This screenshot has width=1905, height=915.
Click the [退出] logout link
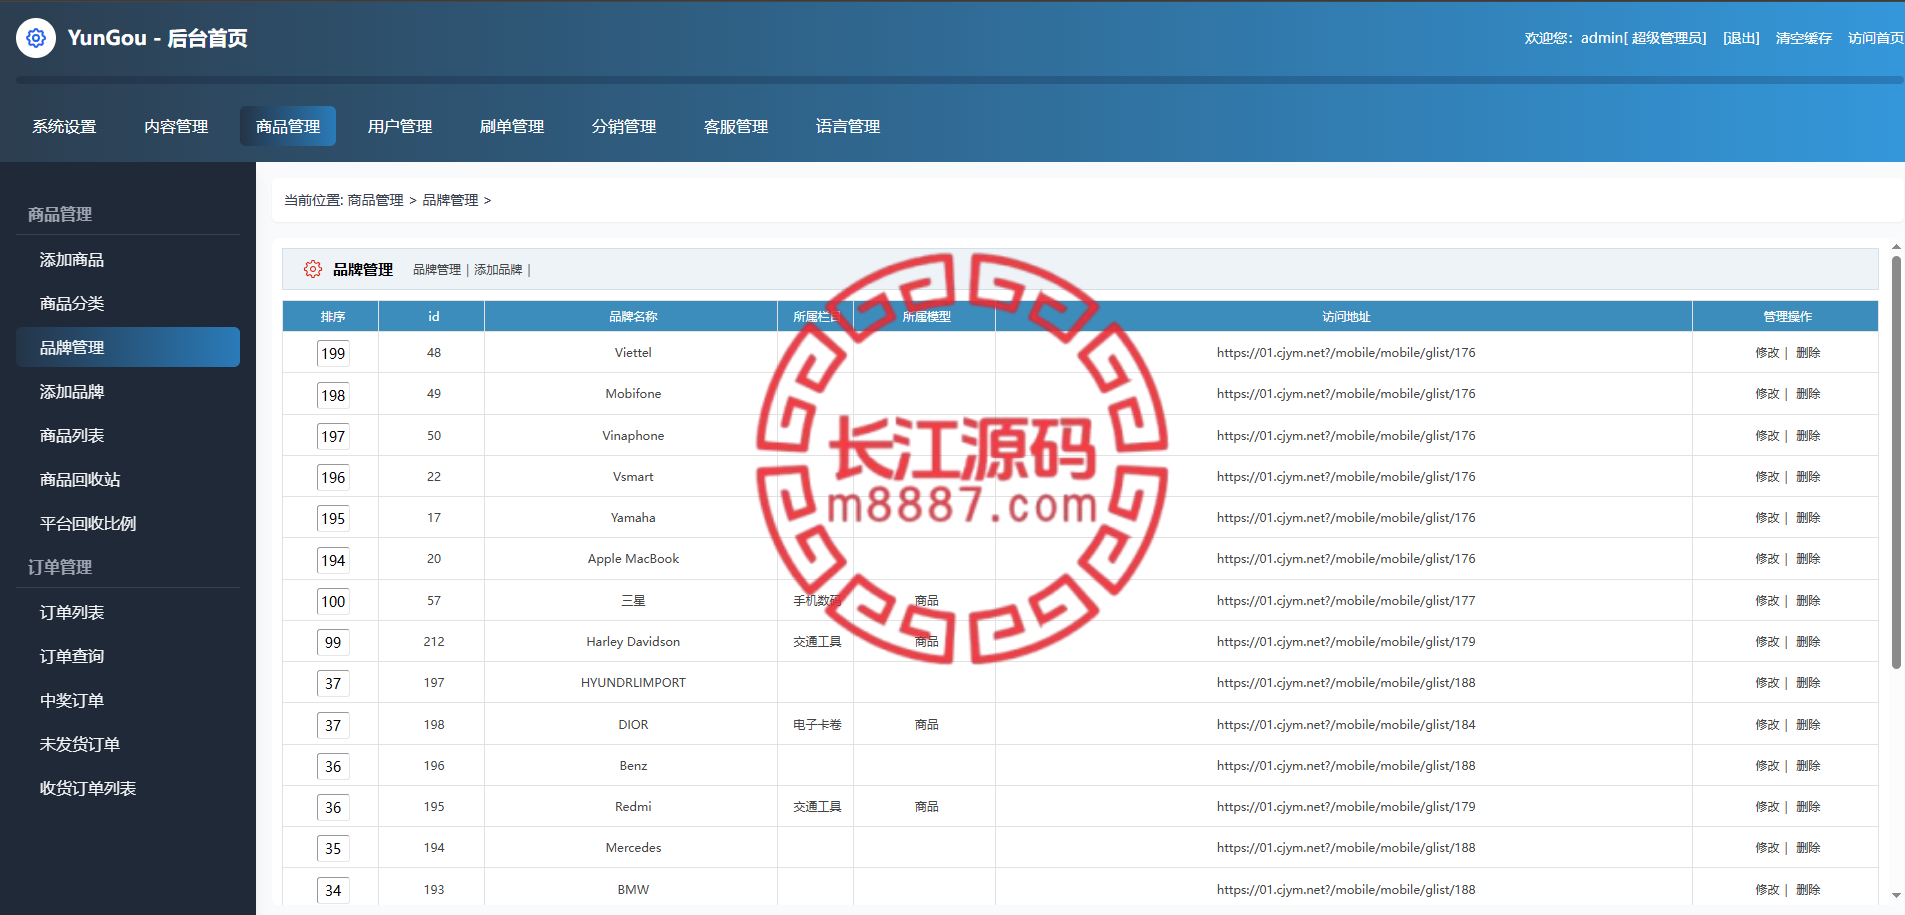click(1741, 38)
